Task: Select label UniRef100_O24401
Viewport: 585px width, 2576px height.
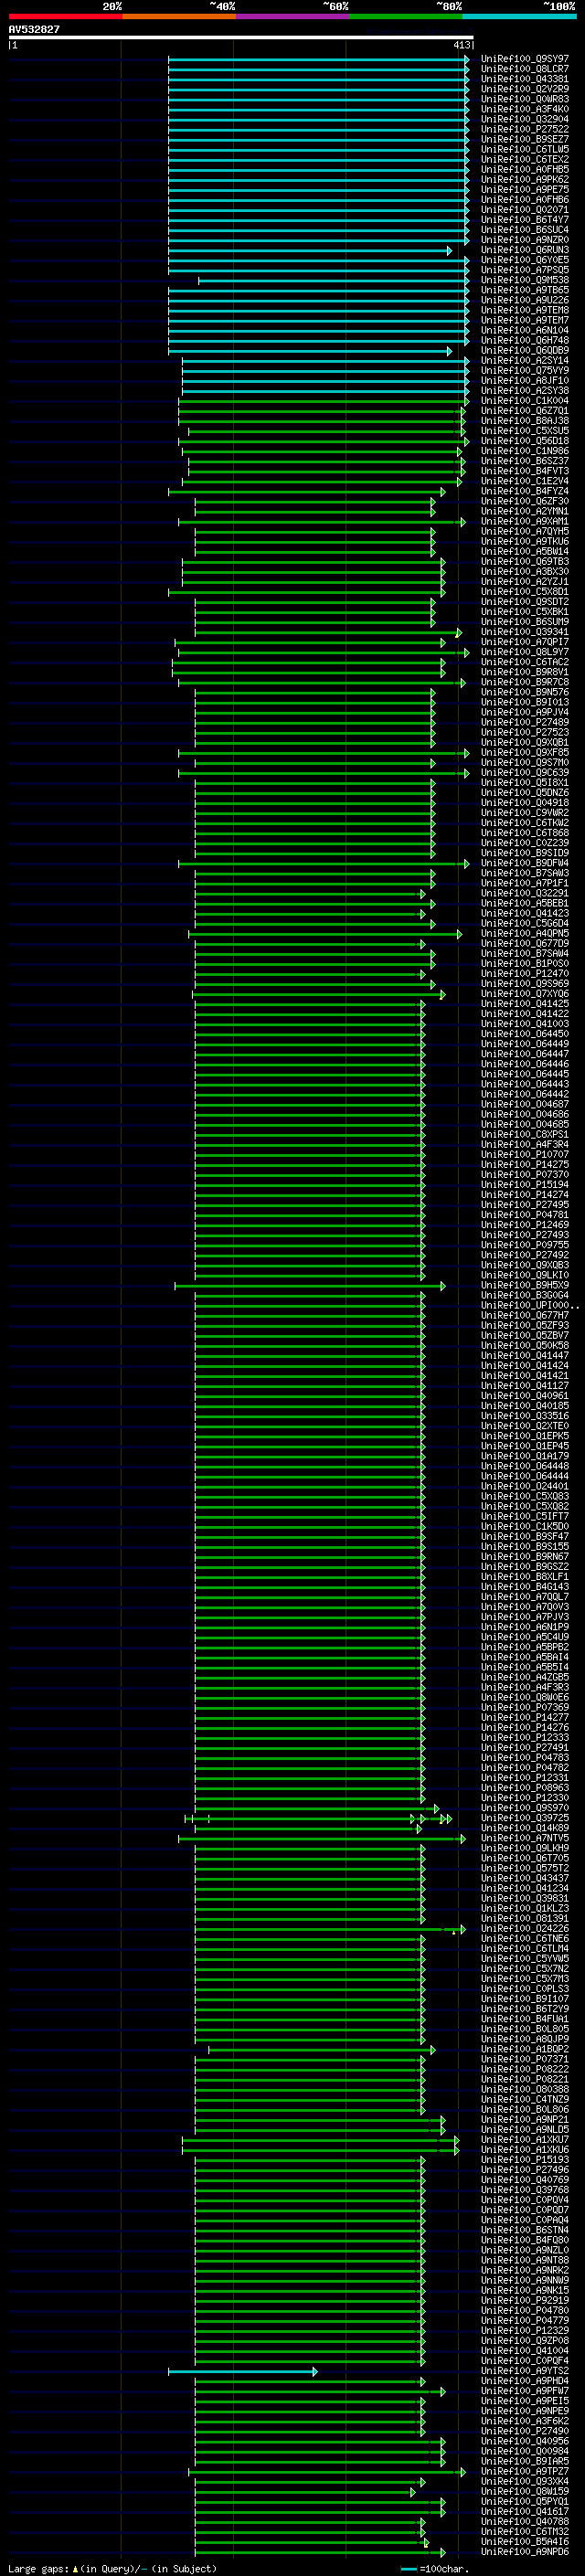Action: (525, 1486)
